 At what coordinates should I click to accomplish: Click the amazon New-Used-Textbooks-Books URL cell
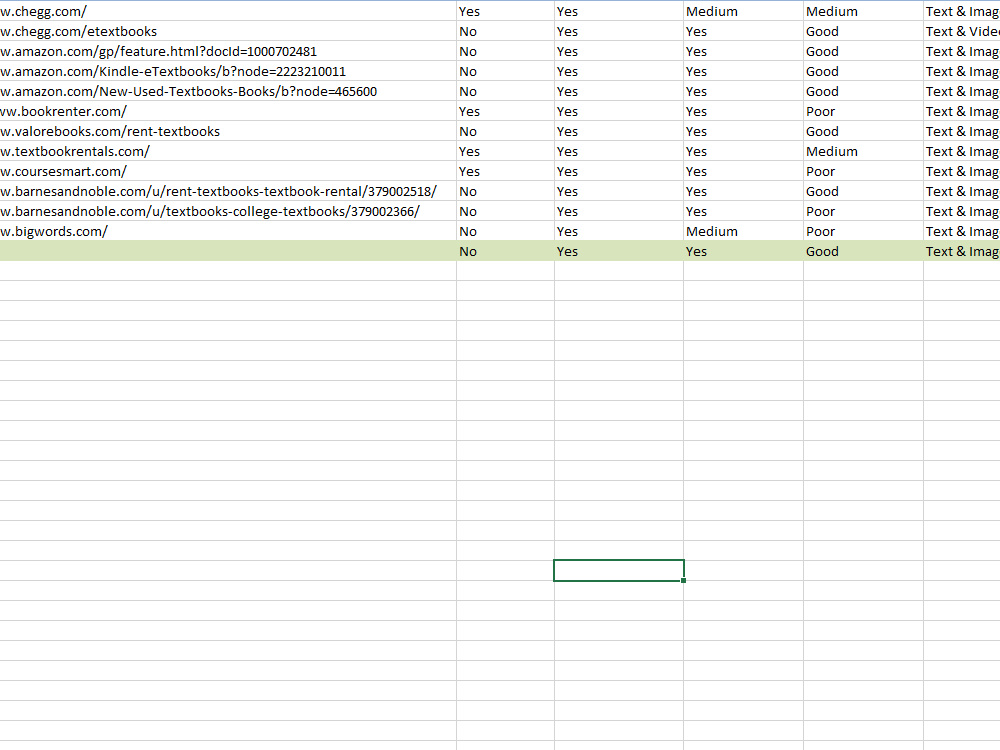228,91
